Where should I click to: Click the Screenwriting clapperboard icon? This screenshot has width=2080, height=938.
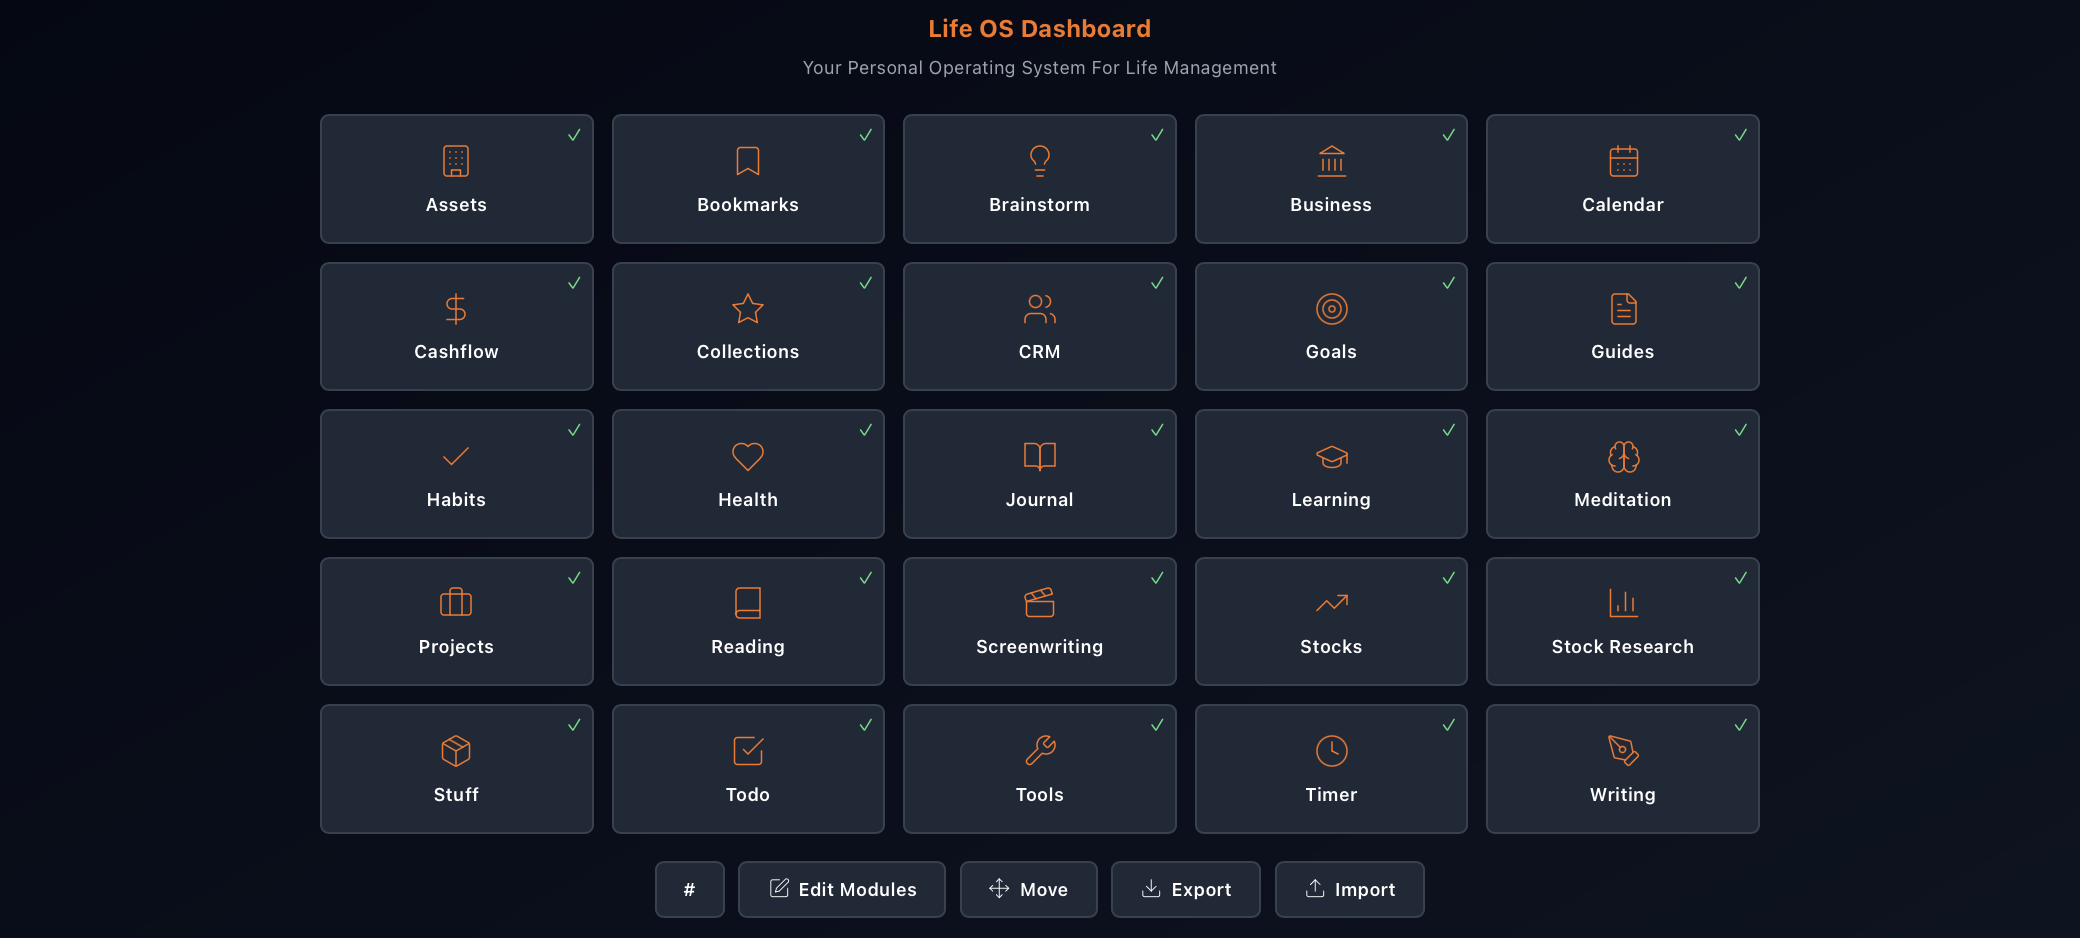[x=1040, y=603]
